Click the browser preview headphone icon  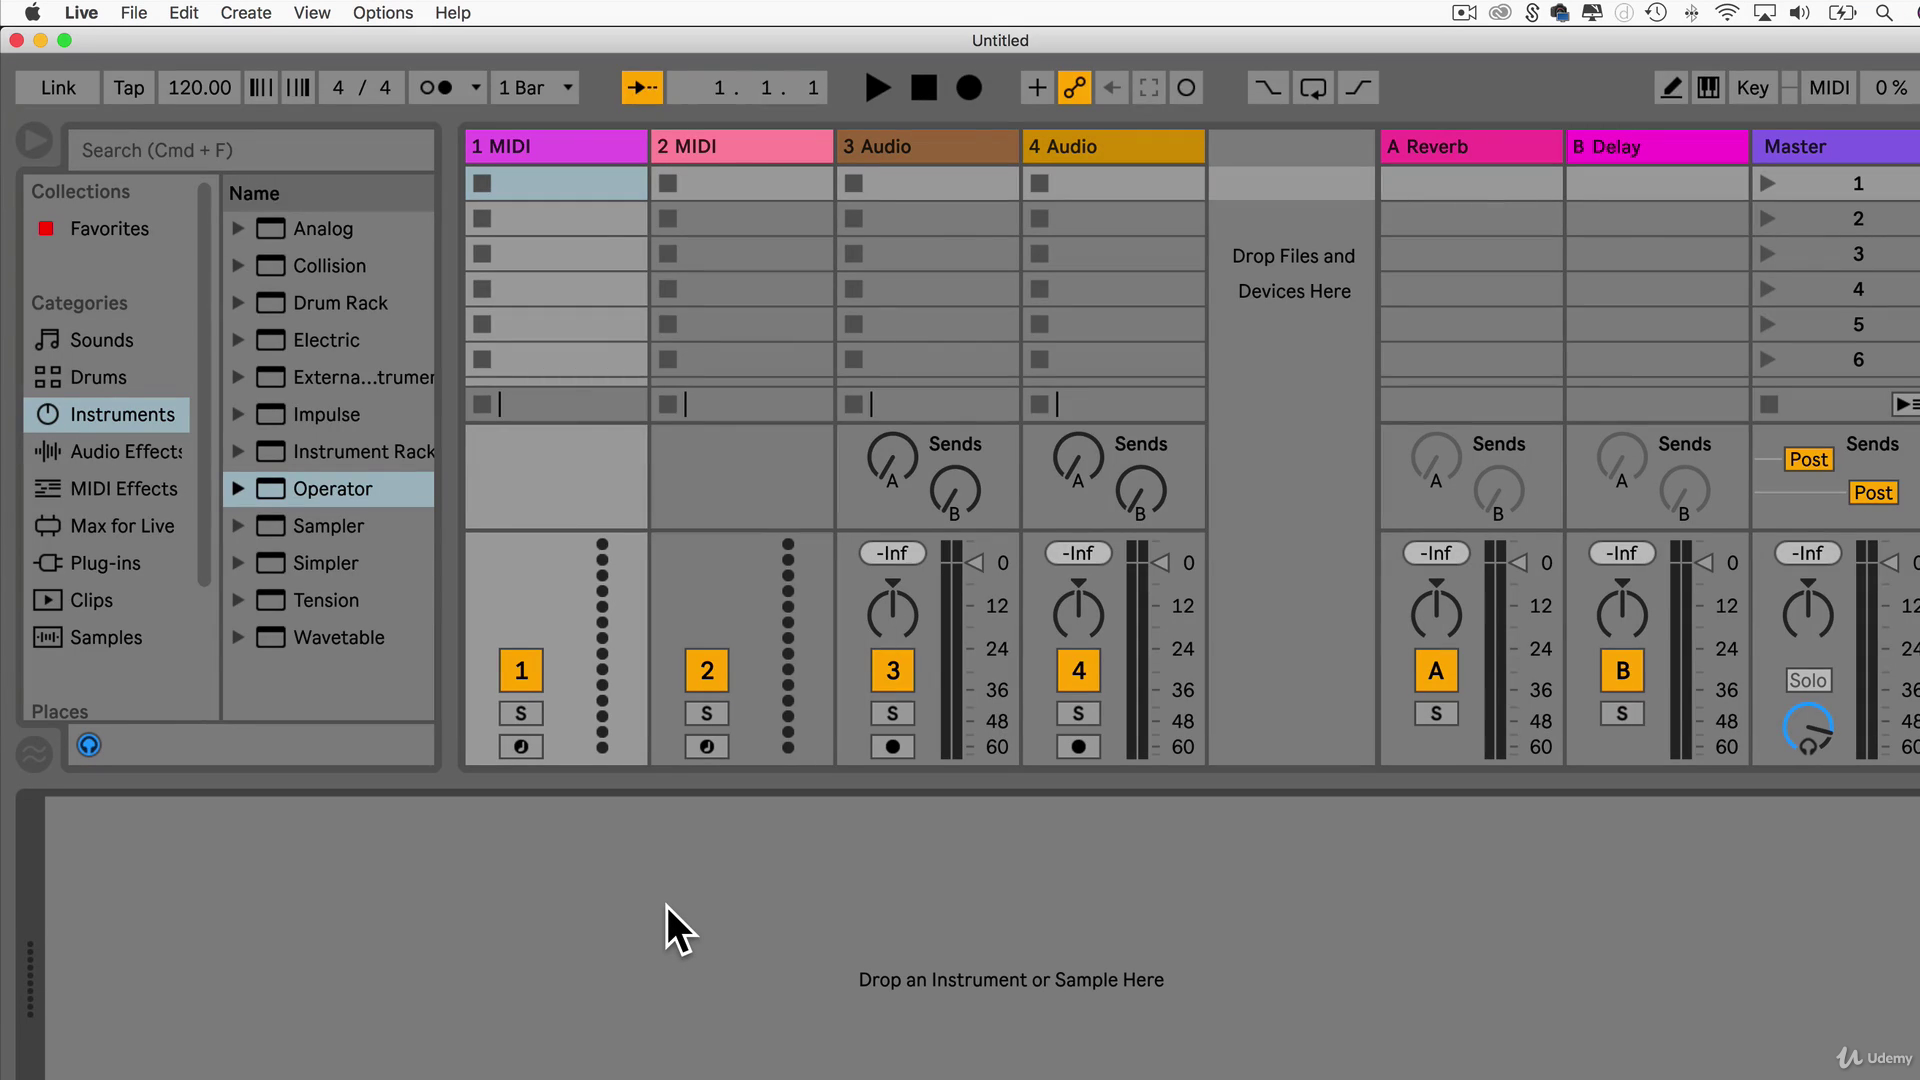(89, 745)
